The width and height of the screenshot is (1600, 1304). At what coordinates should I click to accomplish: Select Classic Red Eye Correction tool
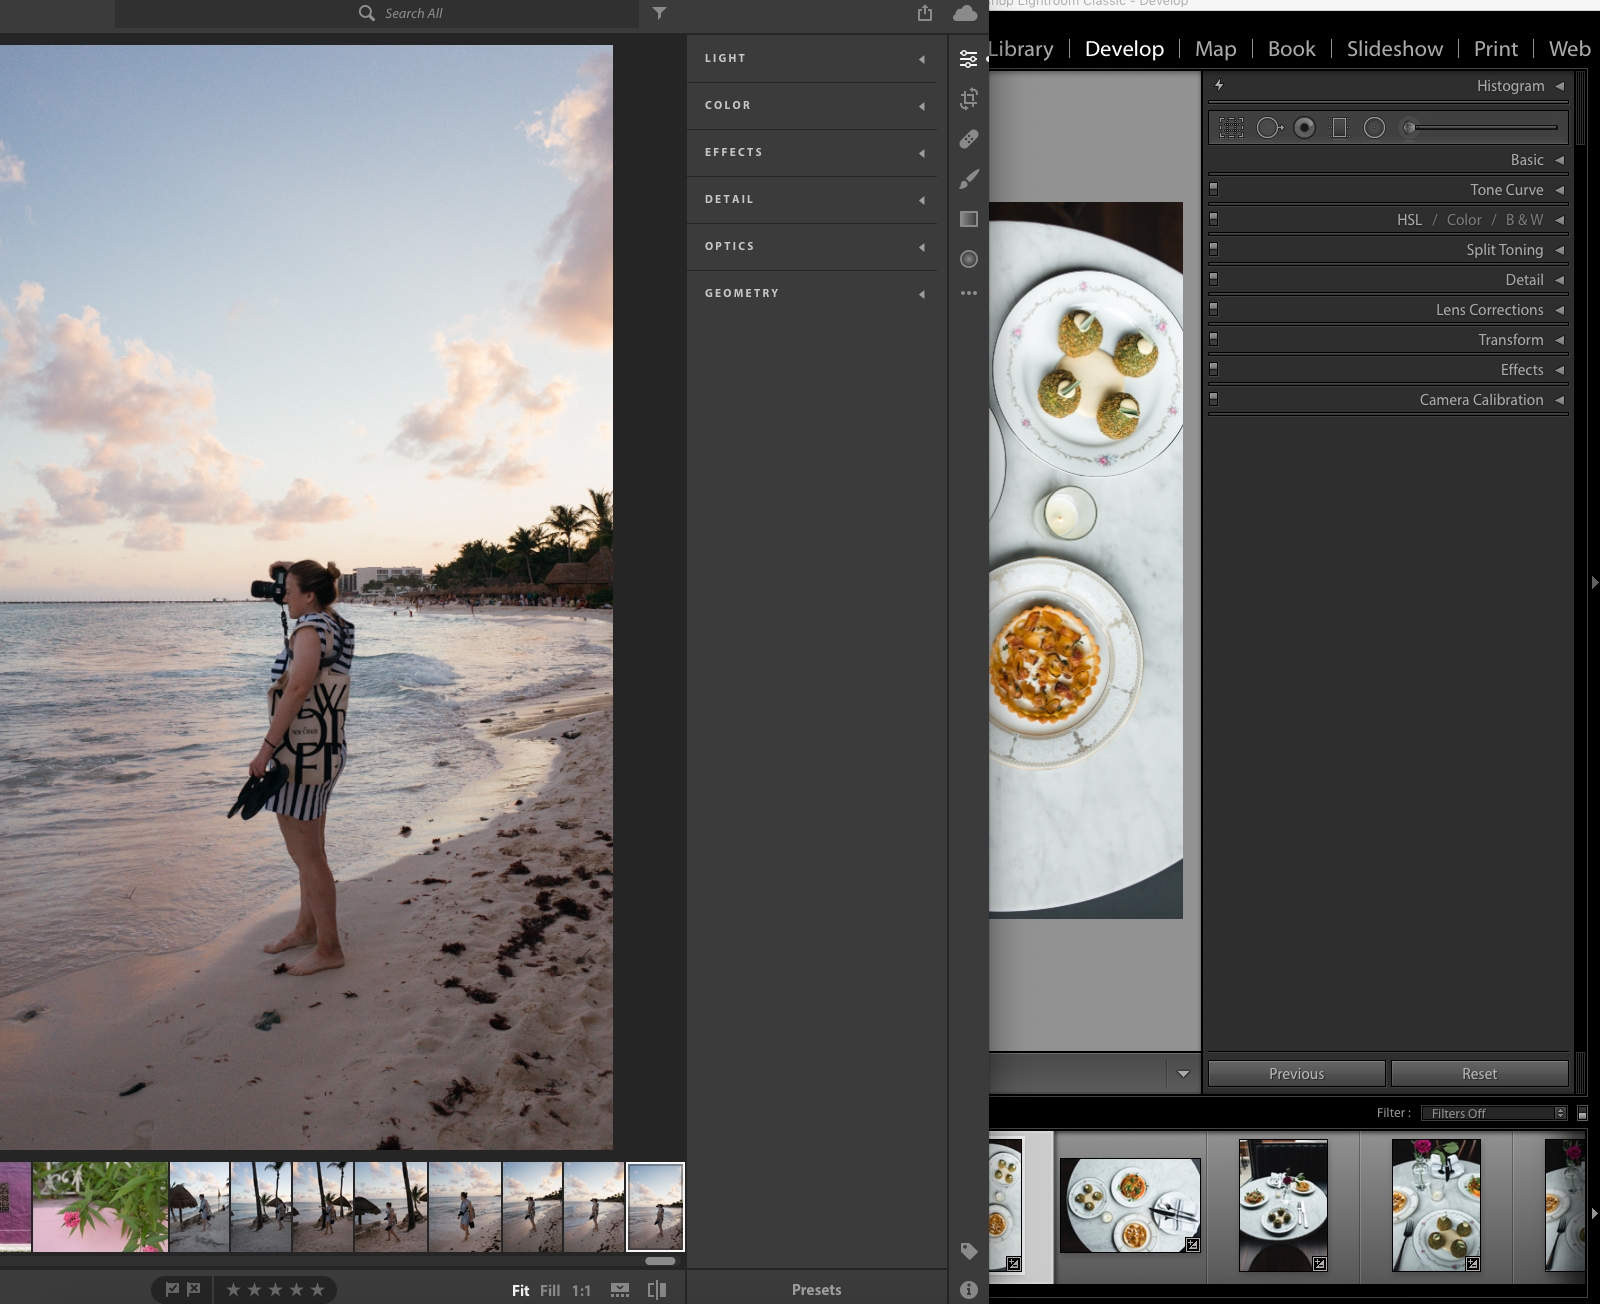[1304, 128]
